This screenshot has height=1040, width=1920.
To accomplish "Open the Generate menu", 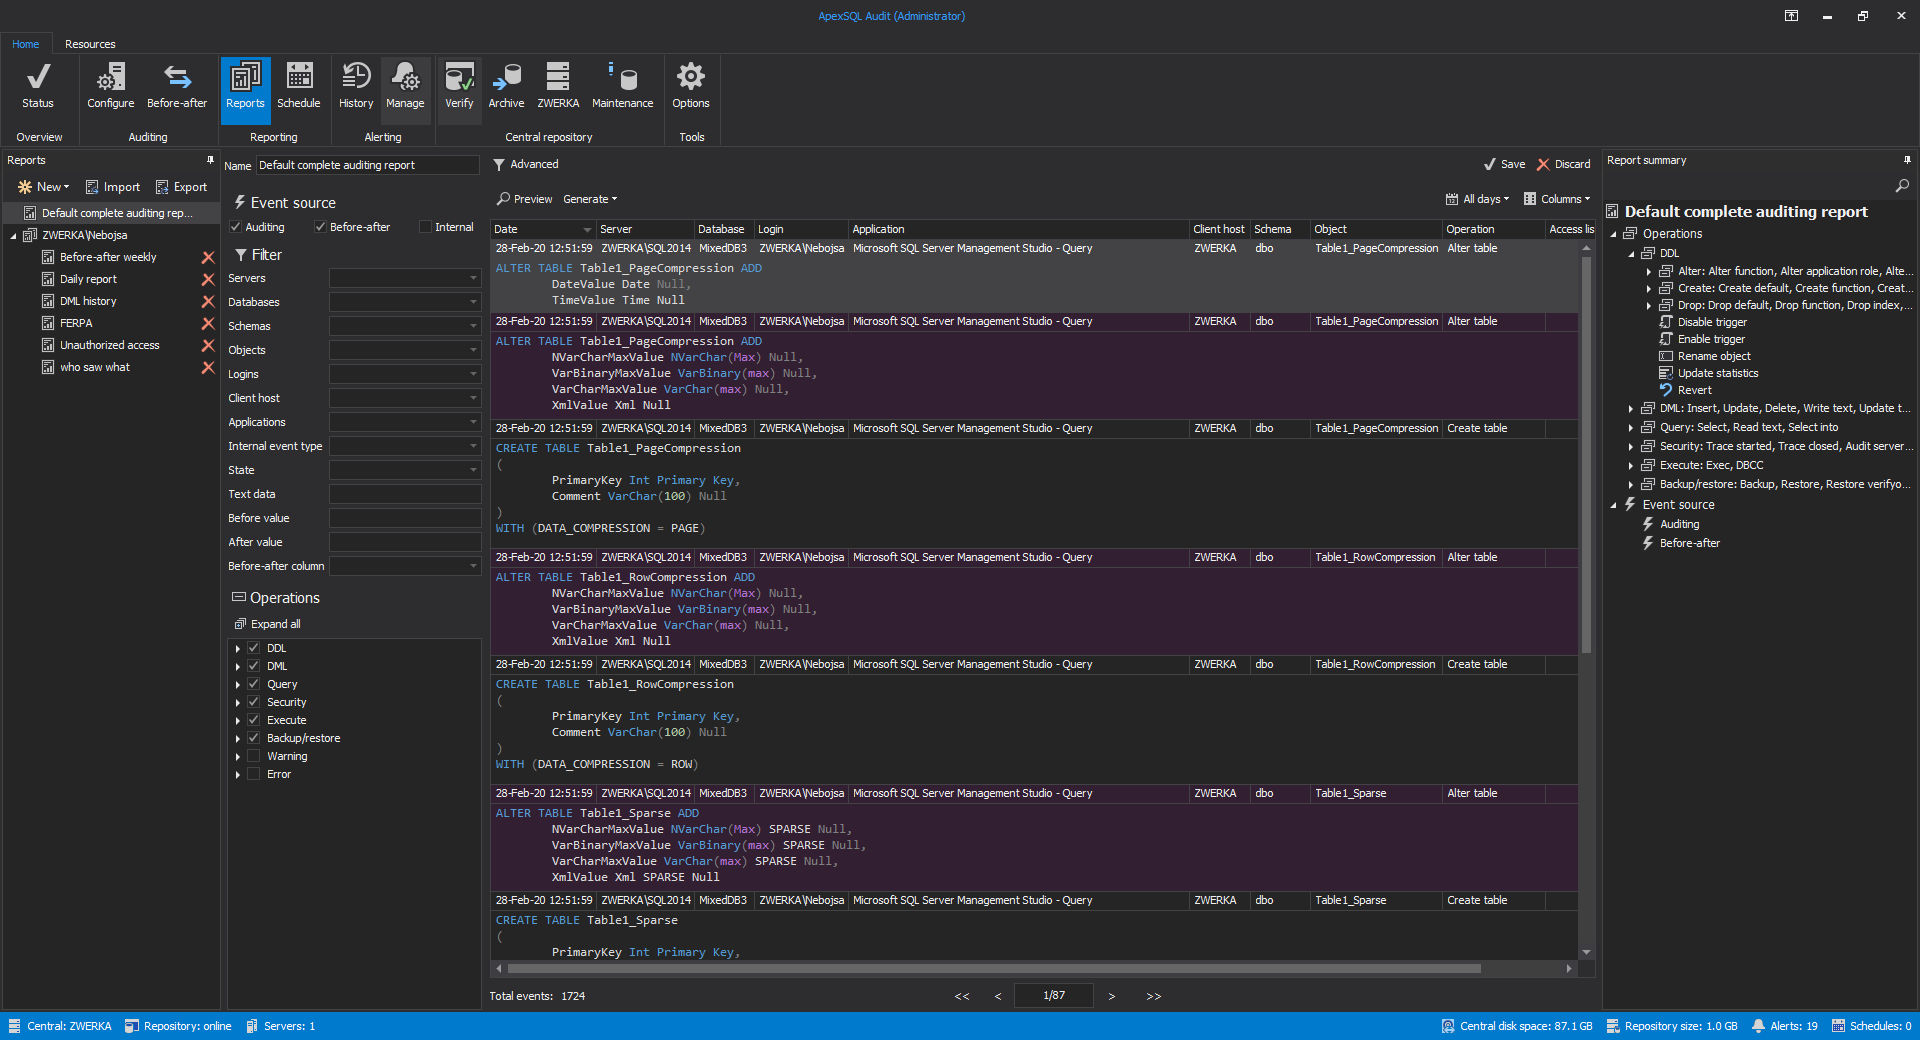I will [590, 199].
